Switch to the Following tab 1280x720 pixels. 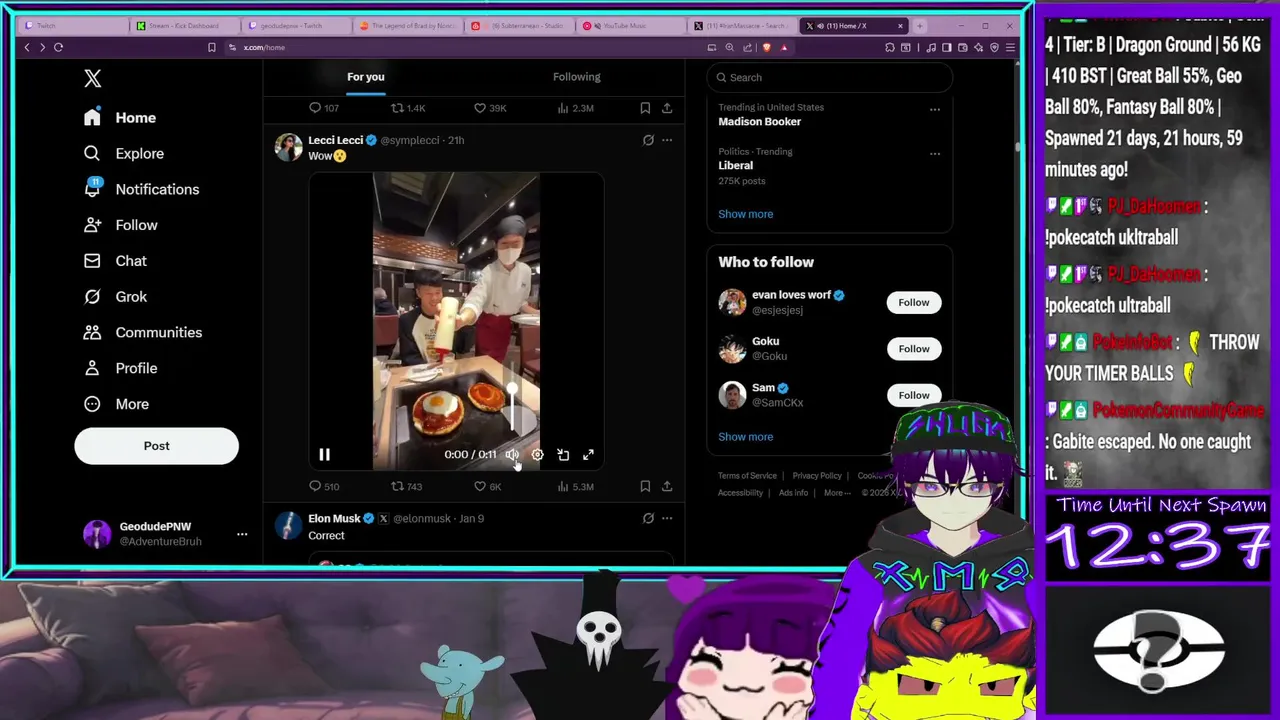(x=576, y=77)
